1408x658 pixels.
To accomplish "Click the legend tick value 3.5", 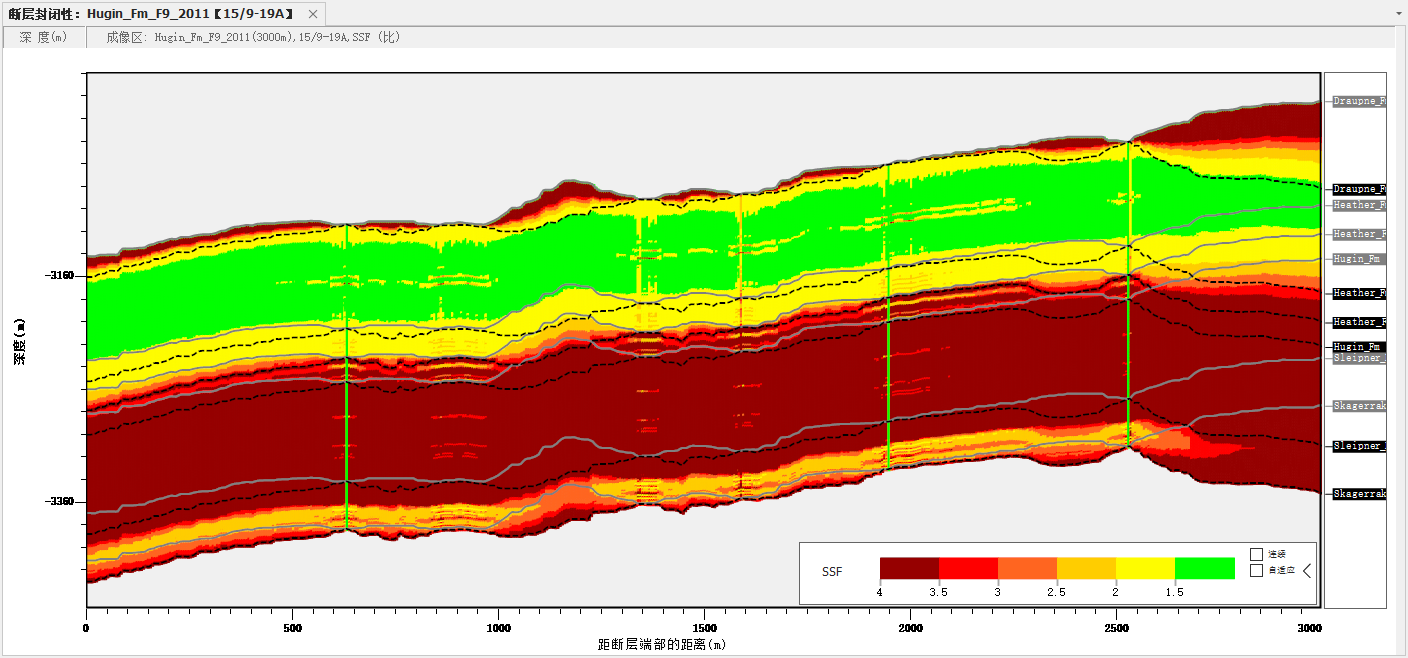I will (x=938, y=592).
